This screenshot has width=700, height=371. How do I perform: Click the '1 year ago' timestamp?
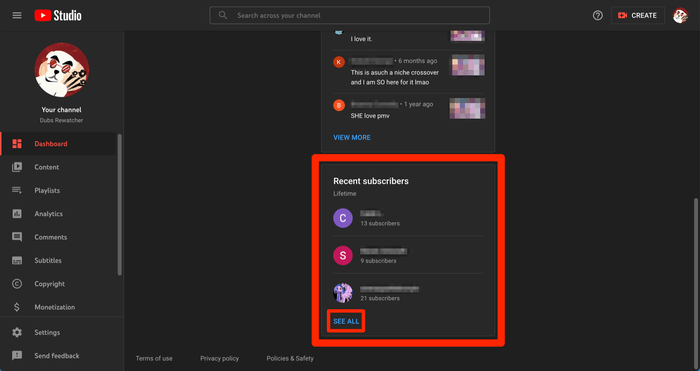tap(418, 104)
